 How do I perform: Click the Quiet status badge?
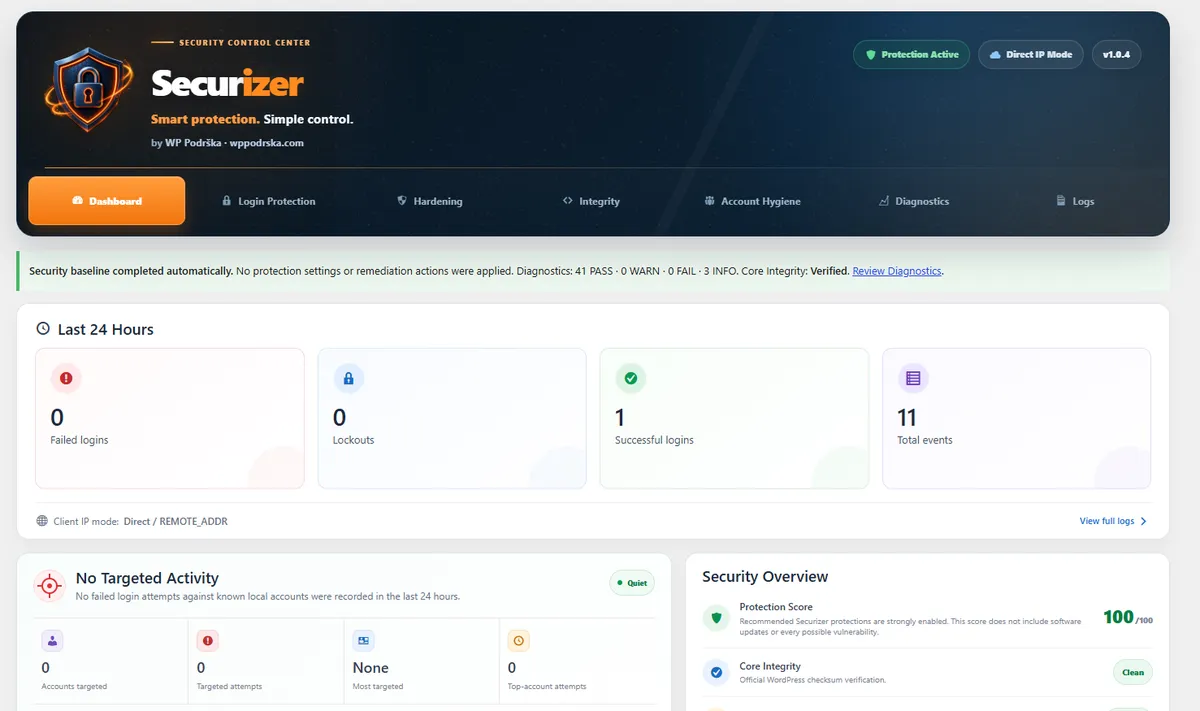coord(632,583)
